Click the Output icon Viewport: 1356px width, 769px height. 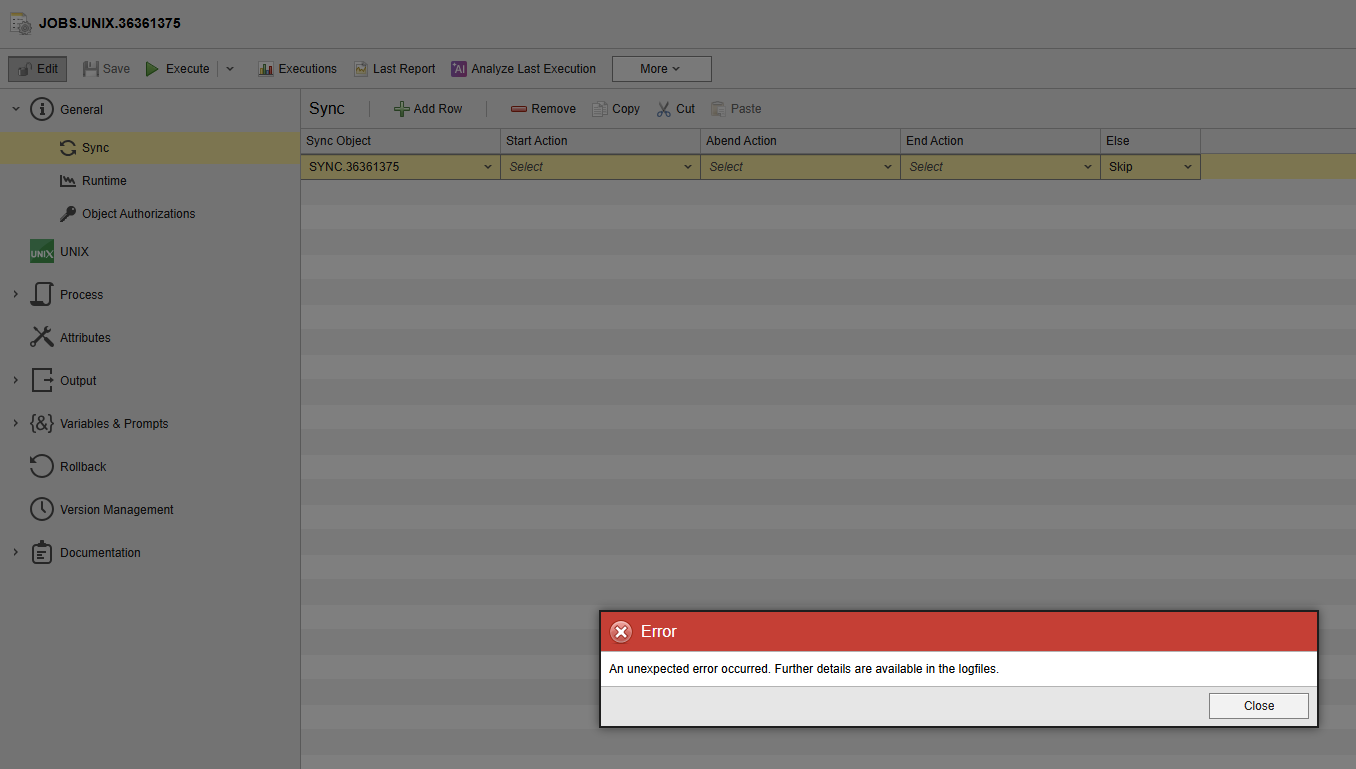[x=41, y=380]
